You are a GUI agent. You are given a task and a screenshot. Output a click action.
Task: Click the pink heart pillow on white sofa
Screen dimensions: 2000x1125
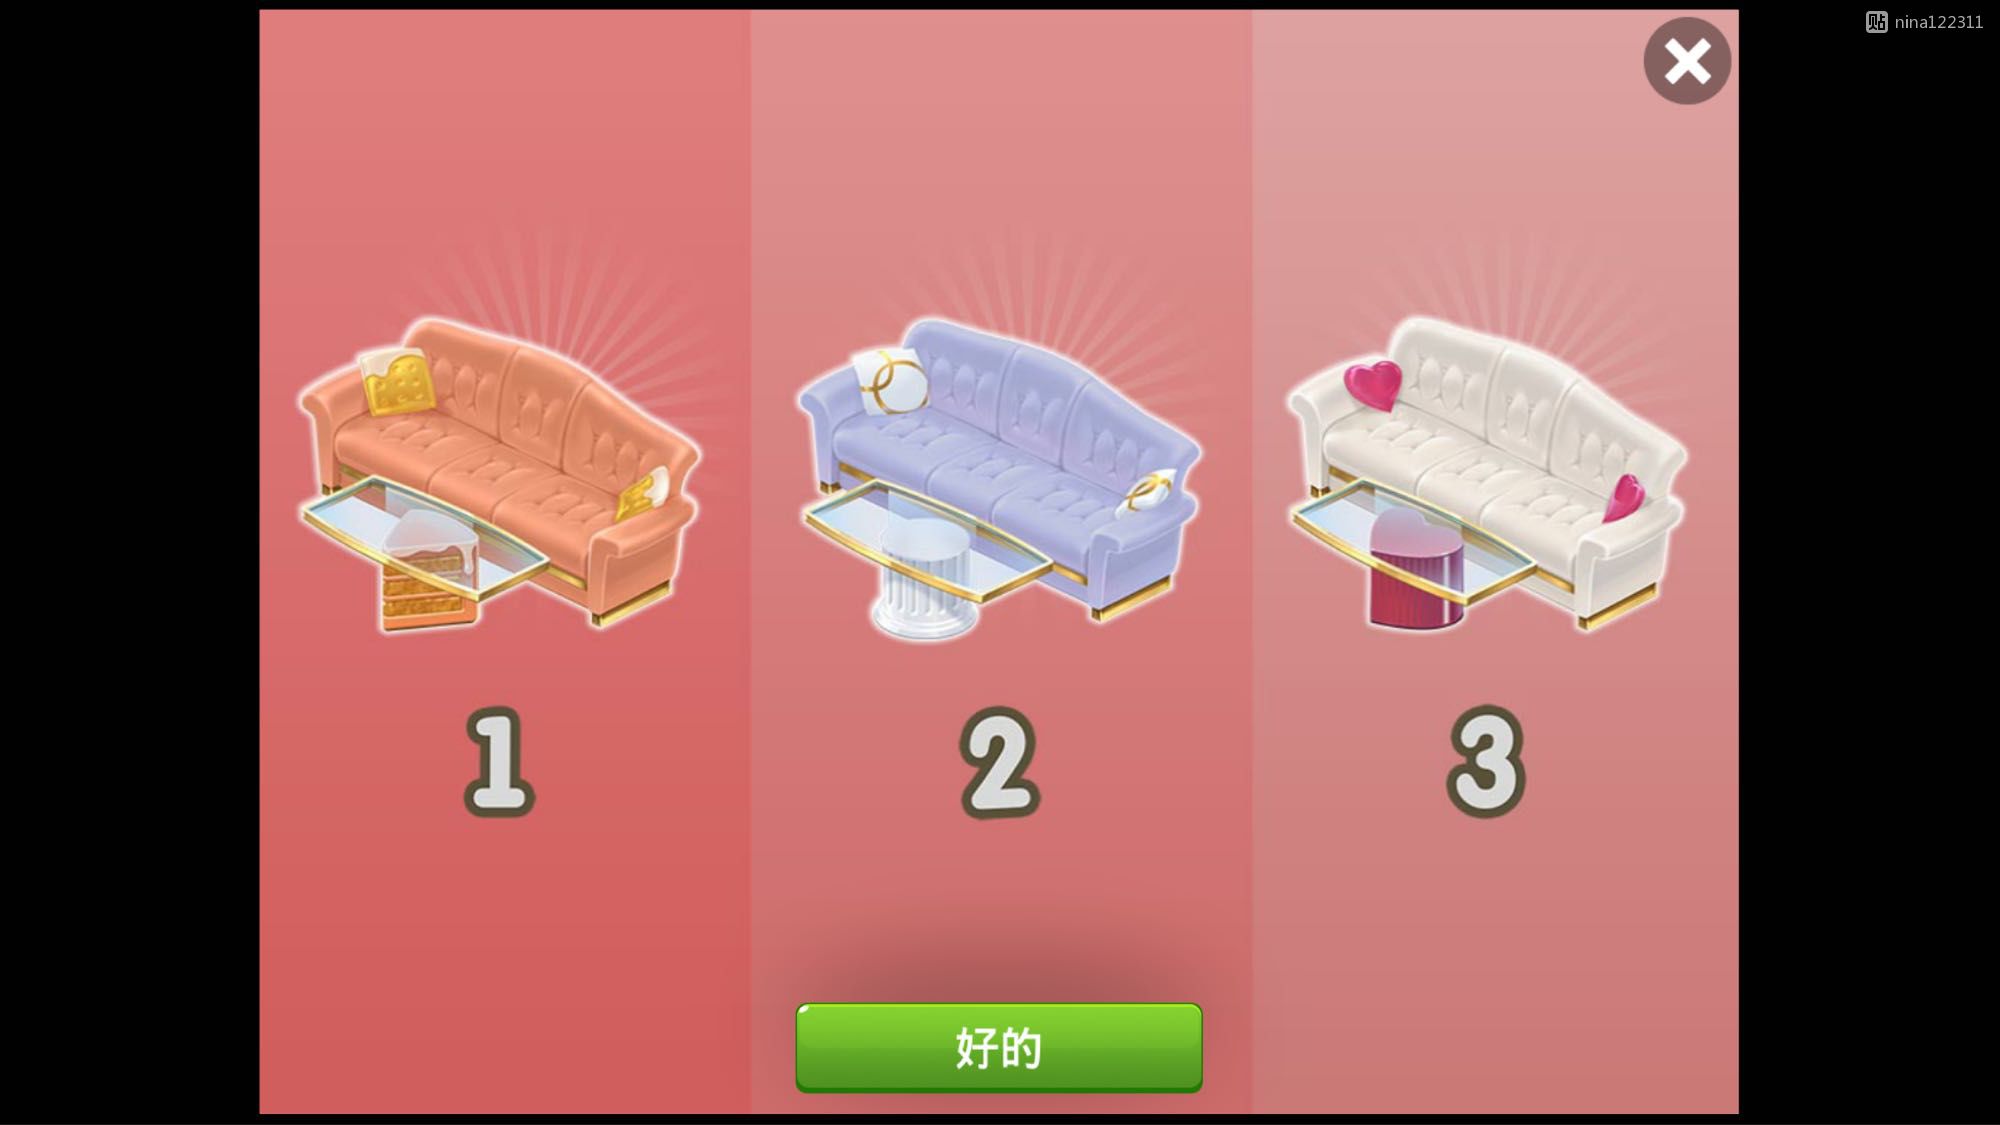point(1373,385)
